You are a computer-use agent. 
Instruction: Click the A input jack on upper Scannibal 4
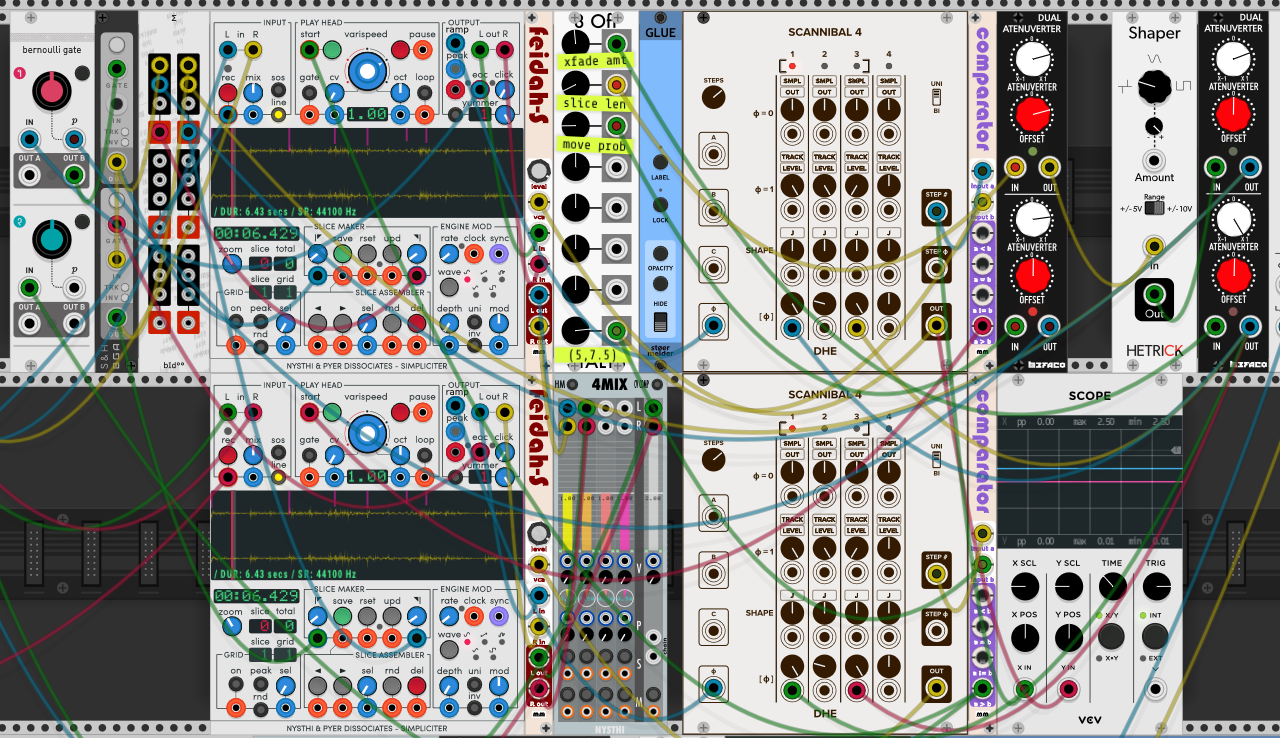(x=714, y=154)
